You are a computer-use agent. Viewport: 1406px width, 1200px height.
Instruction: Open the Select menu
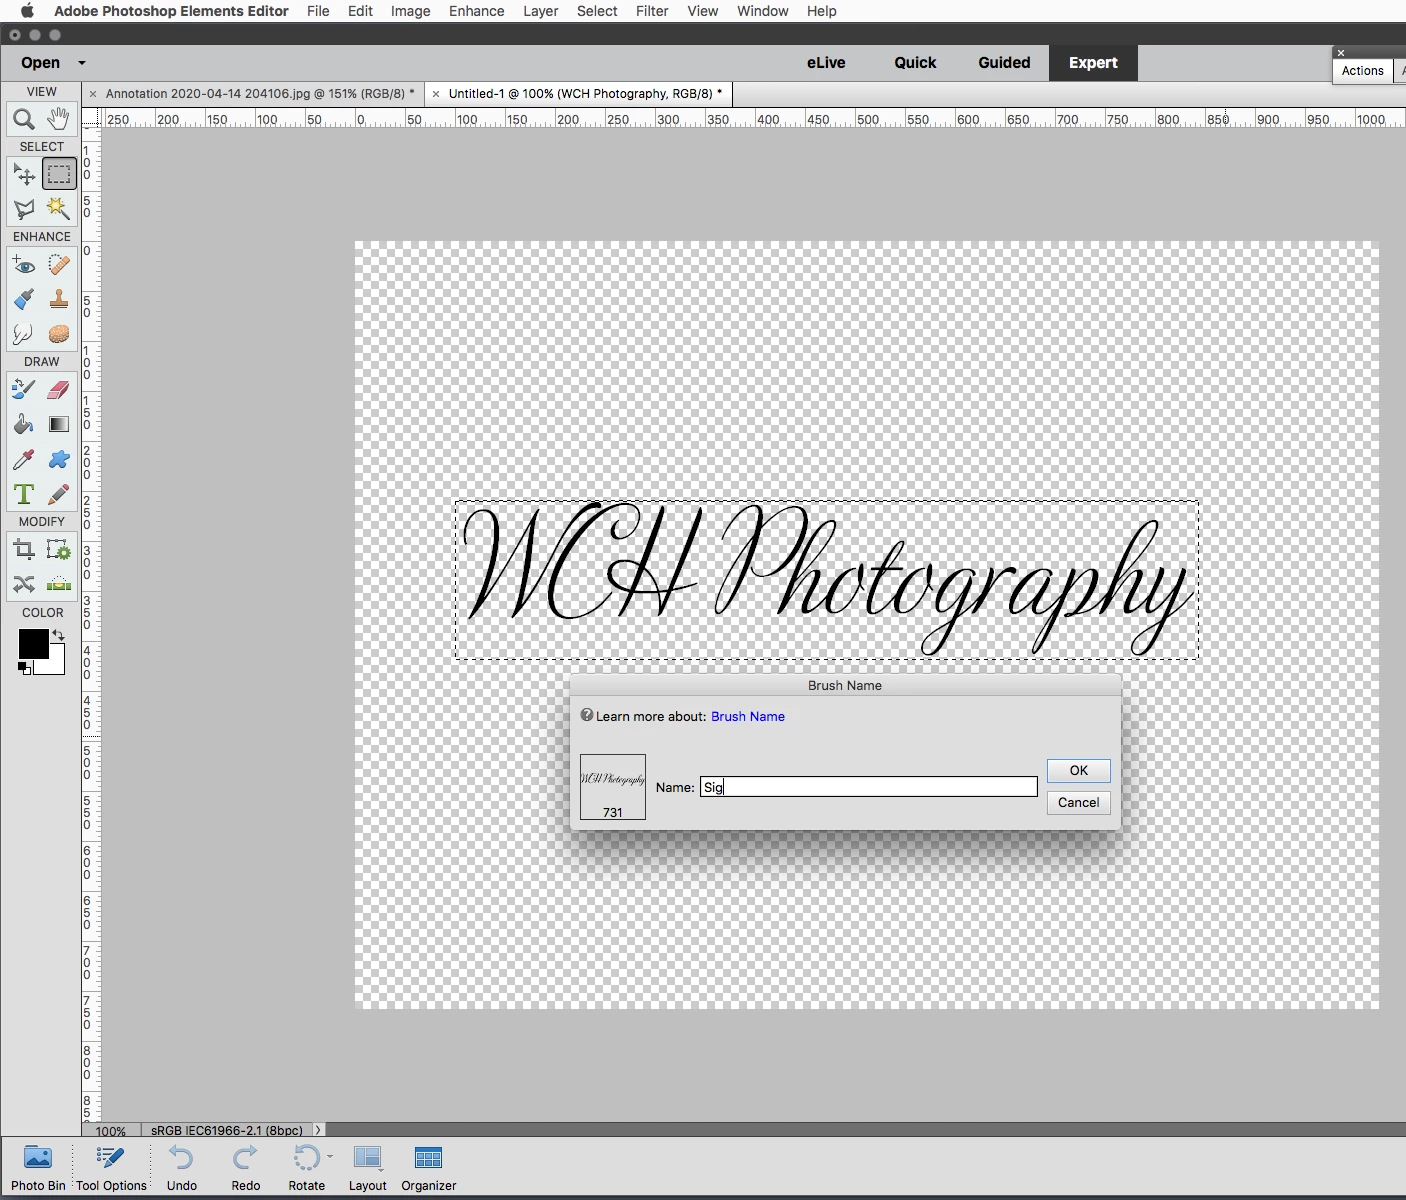(x=597, y=11)
